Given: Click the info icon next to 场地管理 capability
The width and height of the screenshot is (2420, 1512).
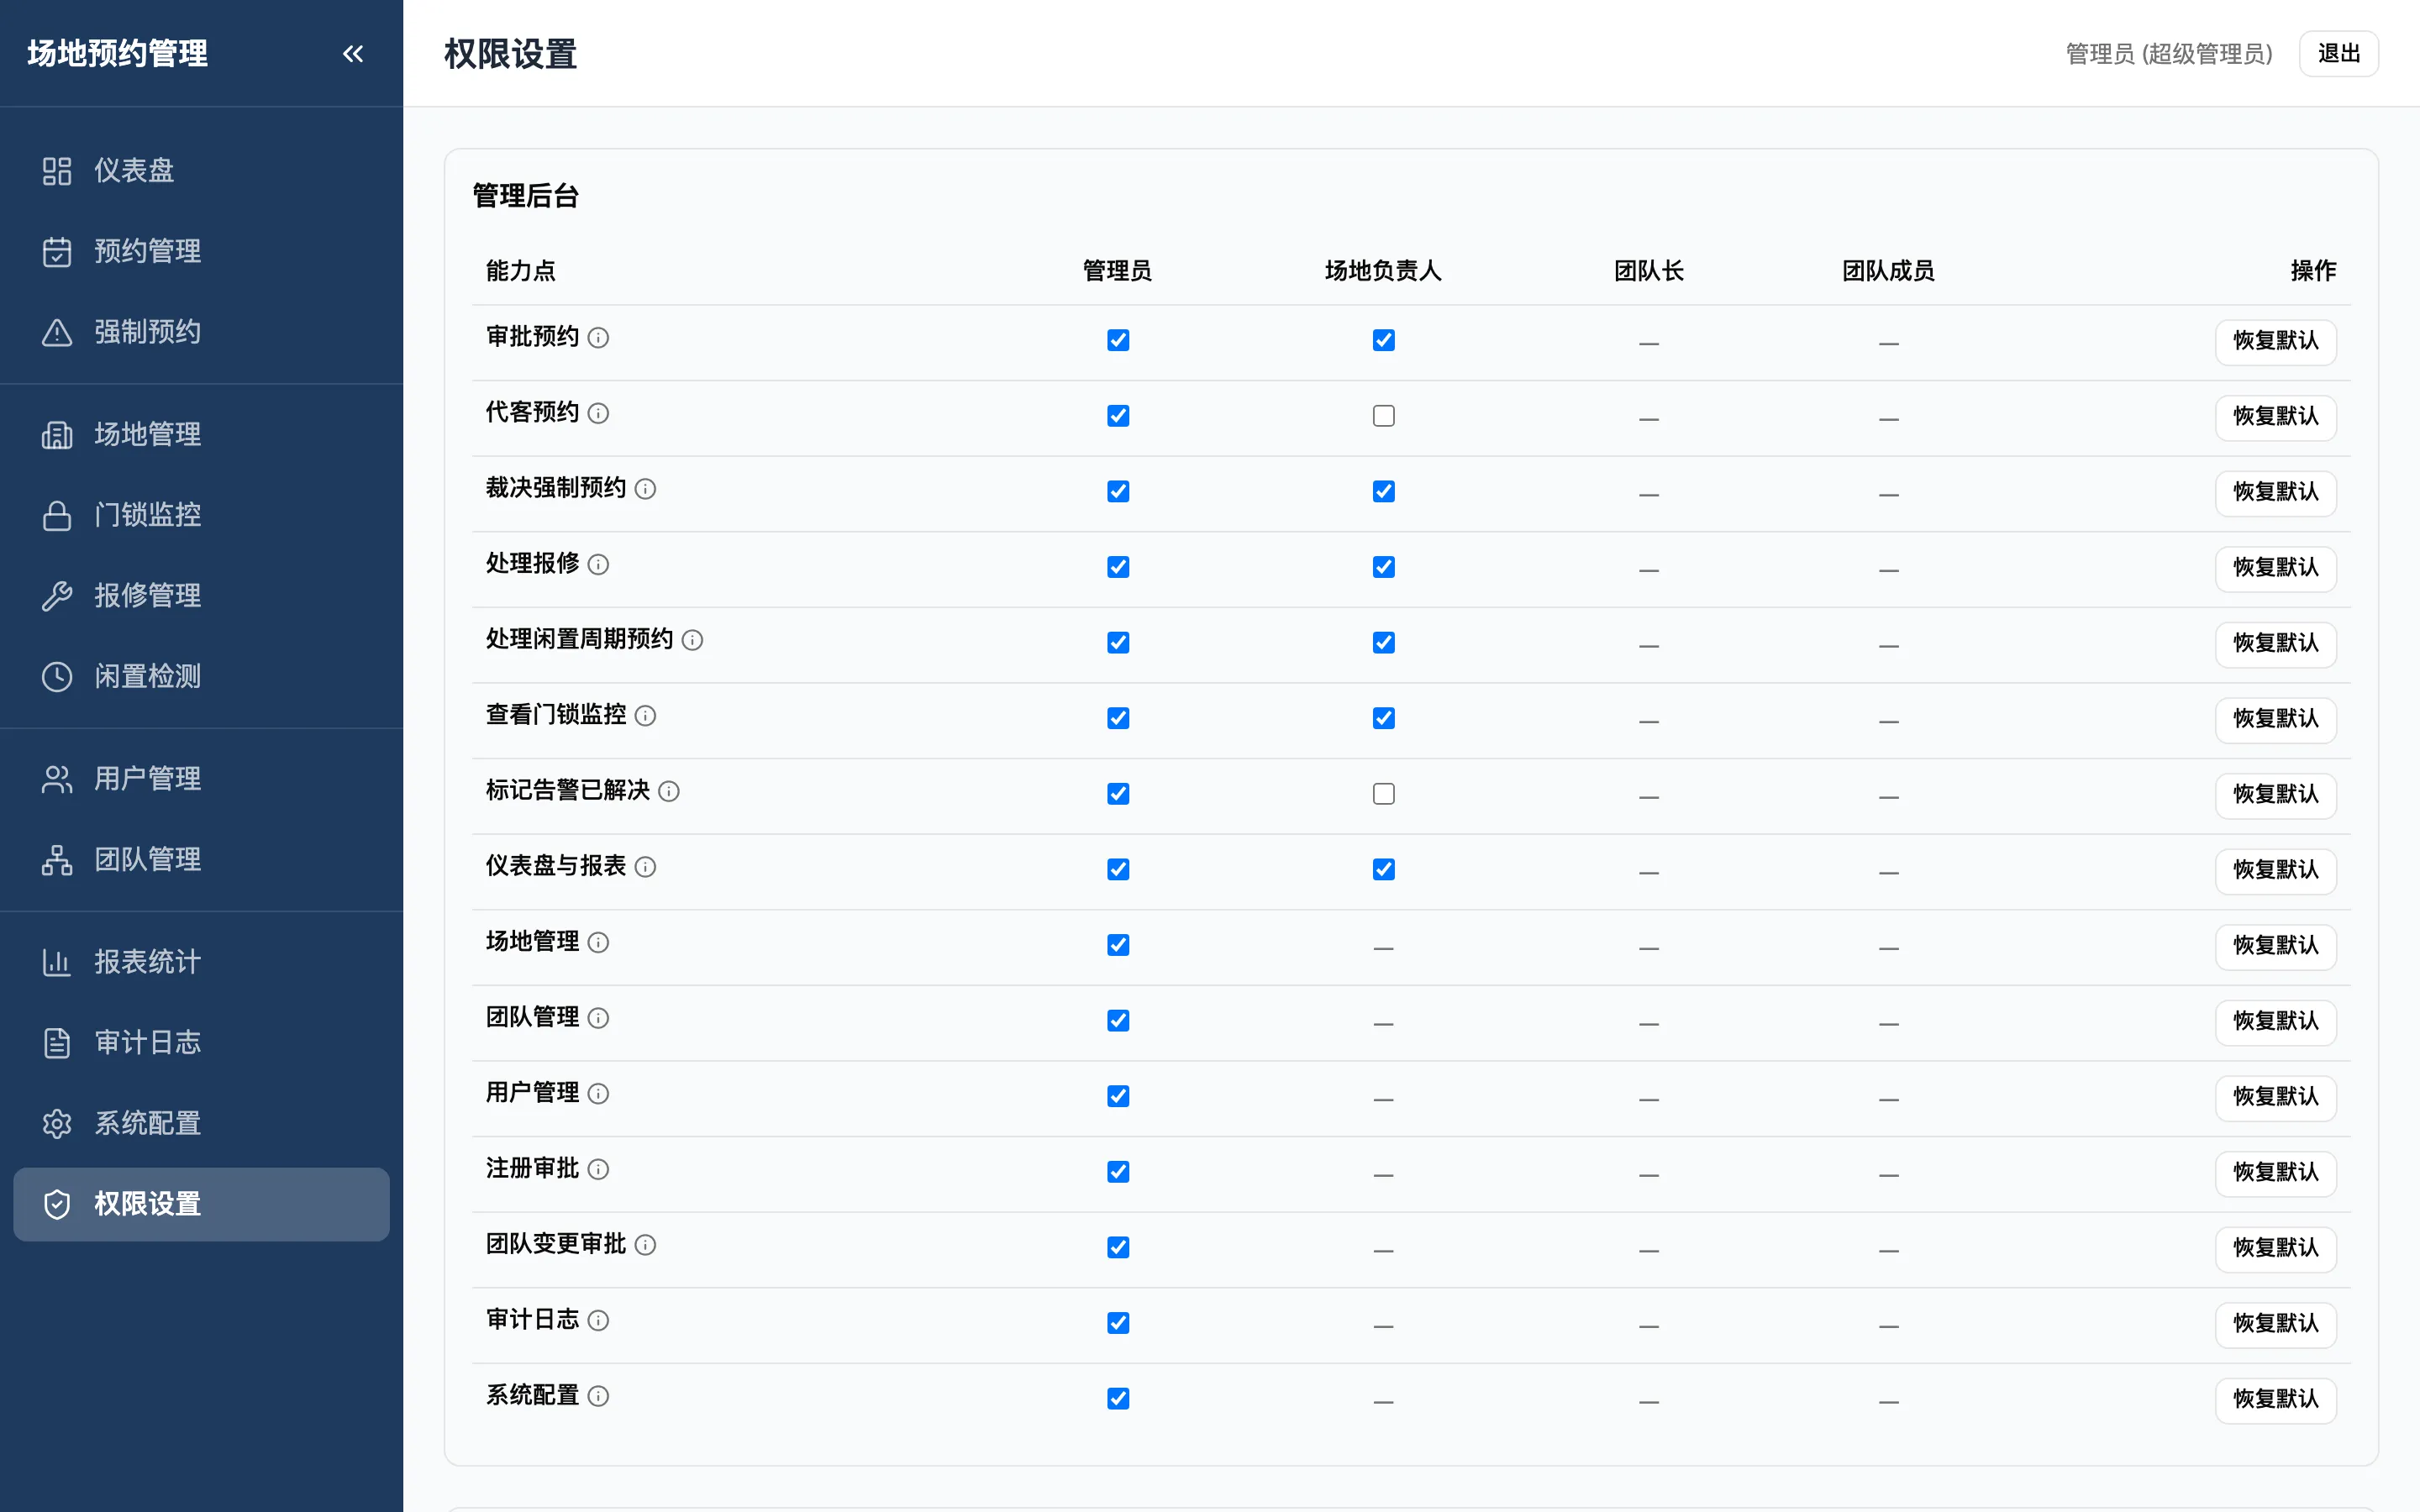Looking at the screenshot, I should [598, 942].
